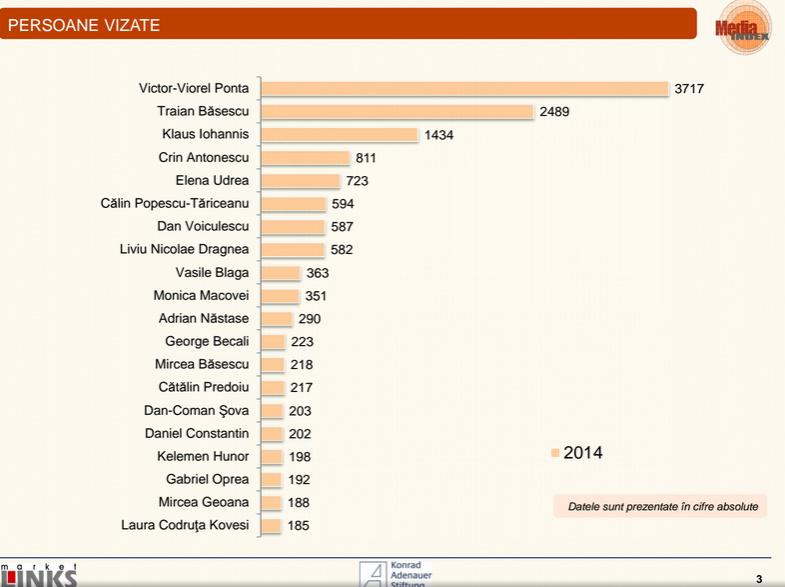The image size is (785, 587).
Task: Click the Victor-Viorel Ponta bar
Action: (x=464, y=89)
